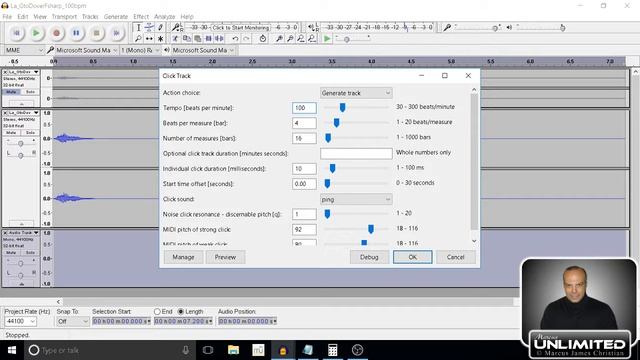Open the Snap To 'Off' dropdown
The width and height of the screenshot is (640, 360).
point(72,321)
